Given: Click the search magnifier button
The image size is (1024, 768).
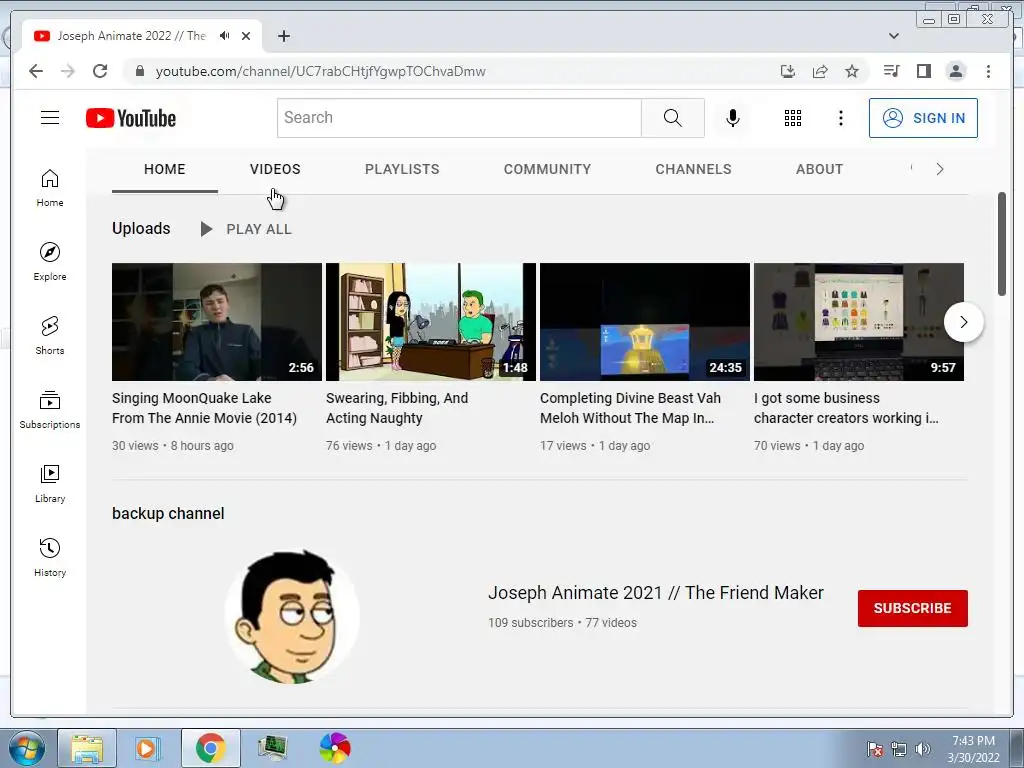Looking at the screenshot, I should (673, 118).
